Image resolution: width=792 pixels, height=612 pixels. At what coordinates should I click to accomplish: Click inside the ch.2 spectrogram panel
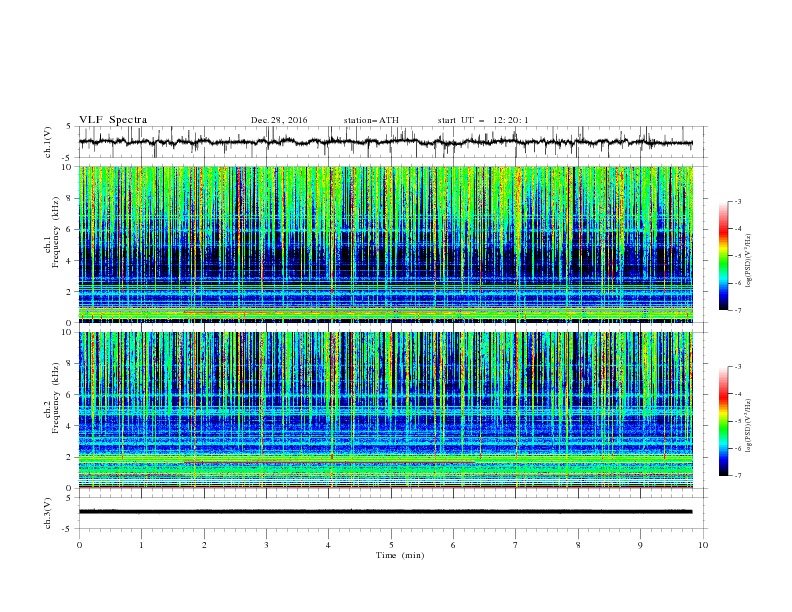point(386,410)
